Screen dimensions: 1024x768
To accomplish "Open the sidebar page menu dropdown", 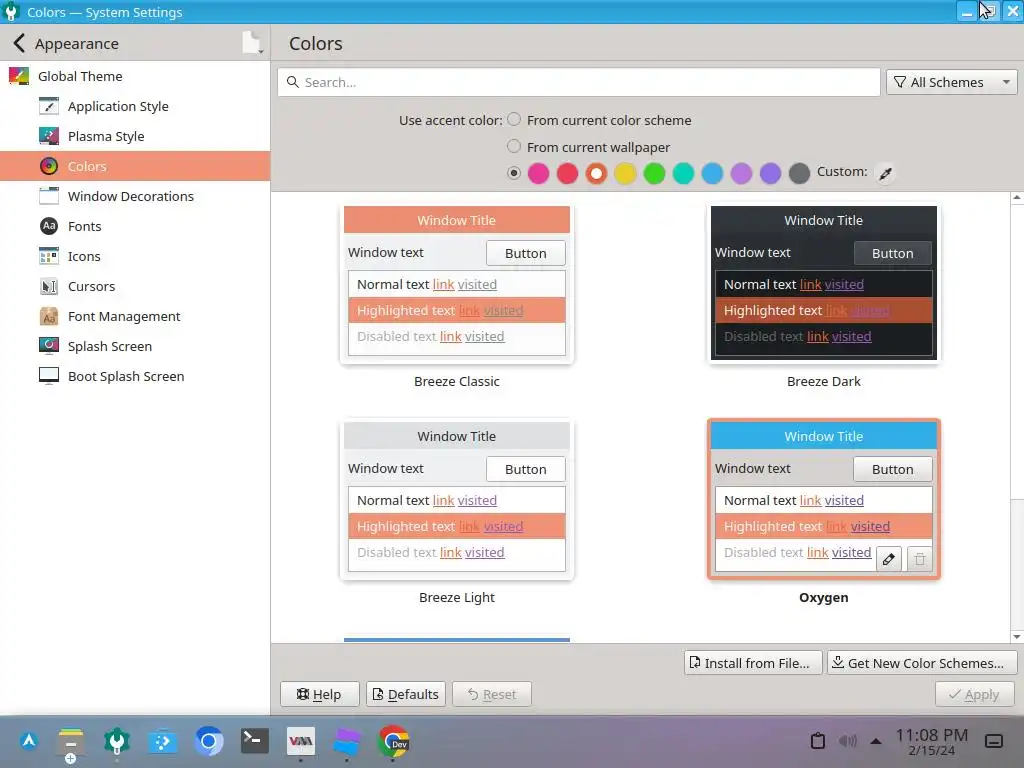I will coord(253,44).
